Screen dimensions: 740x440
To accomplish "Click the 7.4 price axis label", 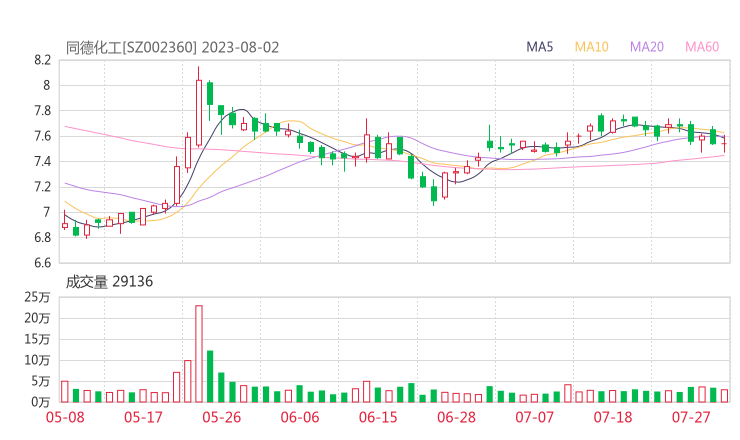I will (x=42, y=161).
